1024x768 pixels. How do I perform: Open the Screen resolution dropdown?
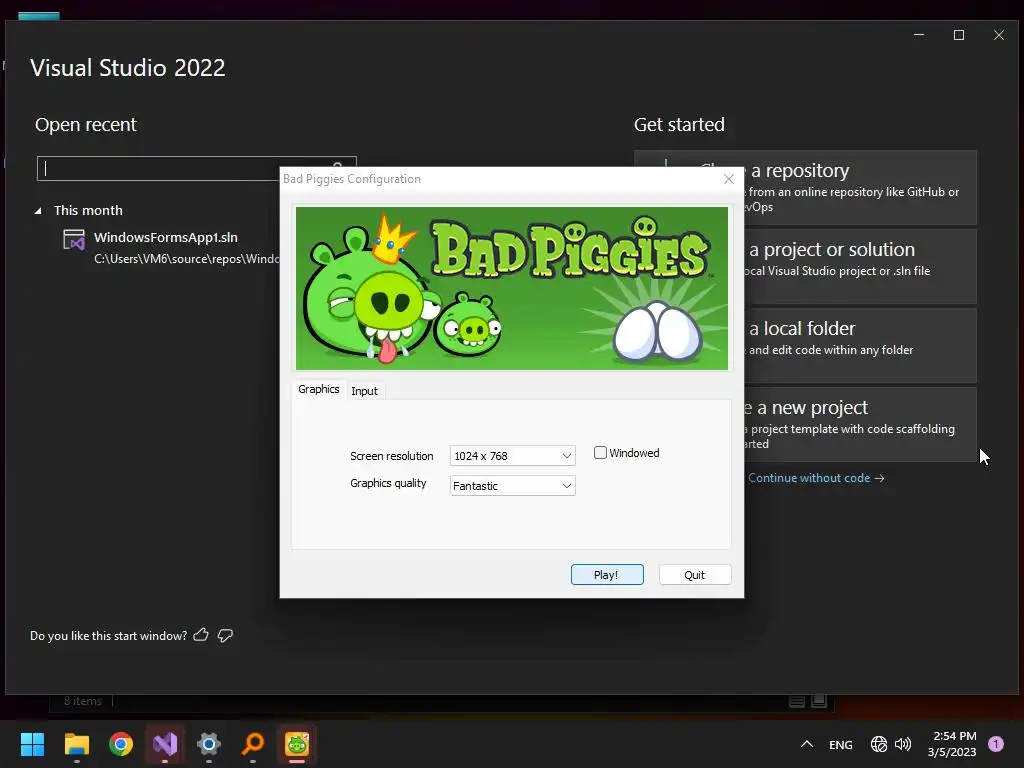[513, 456]
